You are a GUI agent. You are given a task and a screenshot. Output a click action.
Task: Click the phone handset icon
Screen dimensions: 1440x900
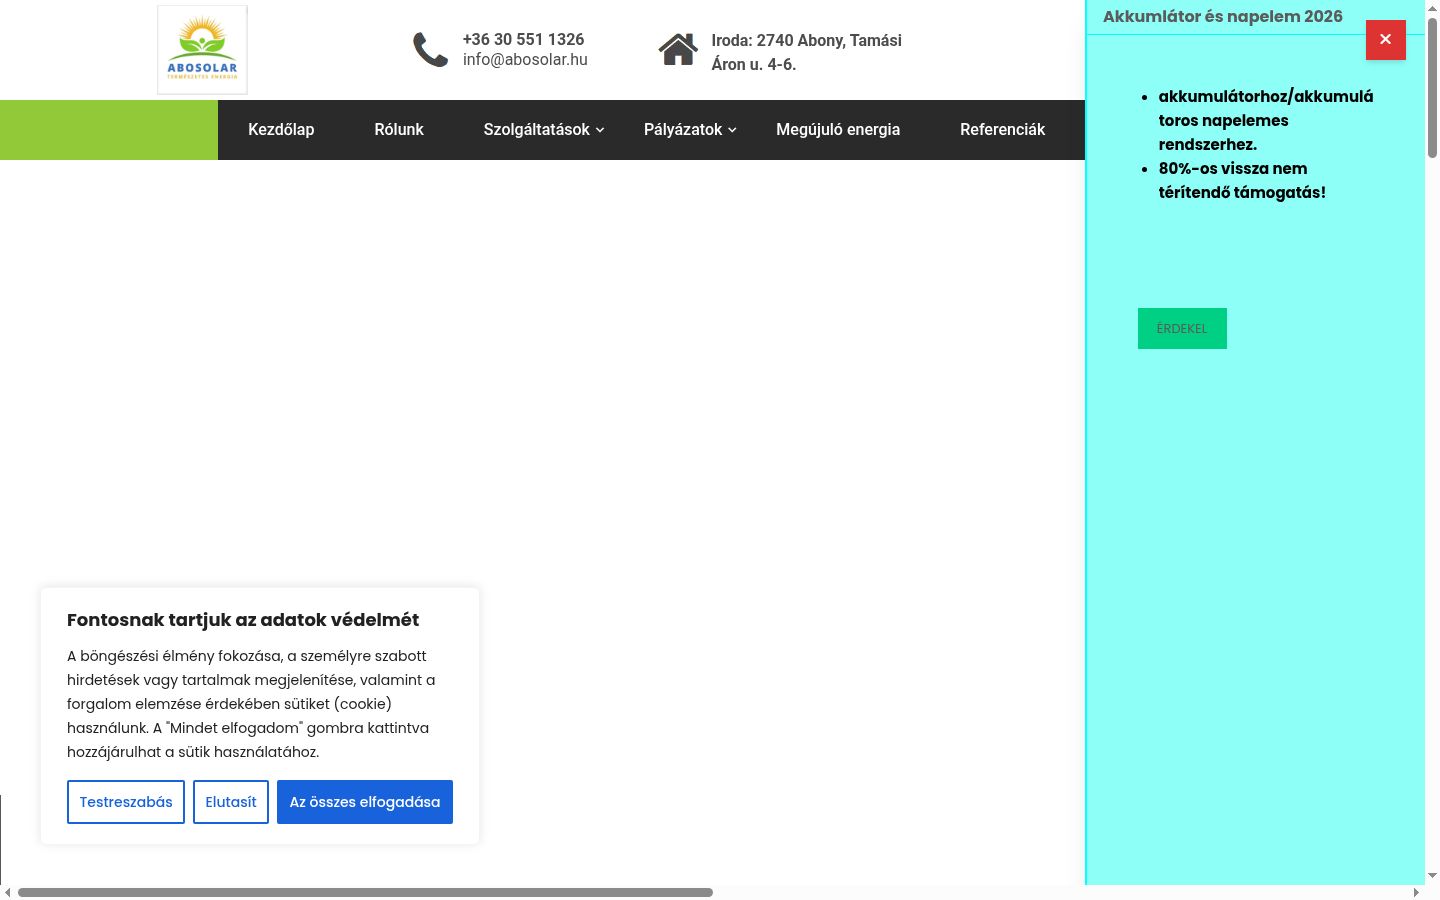(x=431, y=50)
